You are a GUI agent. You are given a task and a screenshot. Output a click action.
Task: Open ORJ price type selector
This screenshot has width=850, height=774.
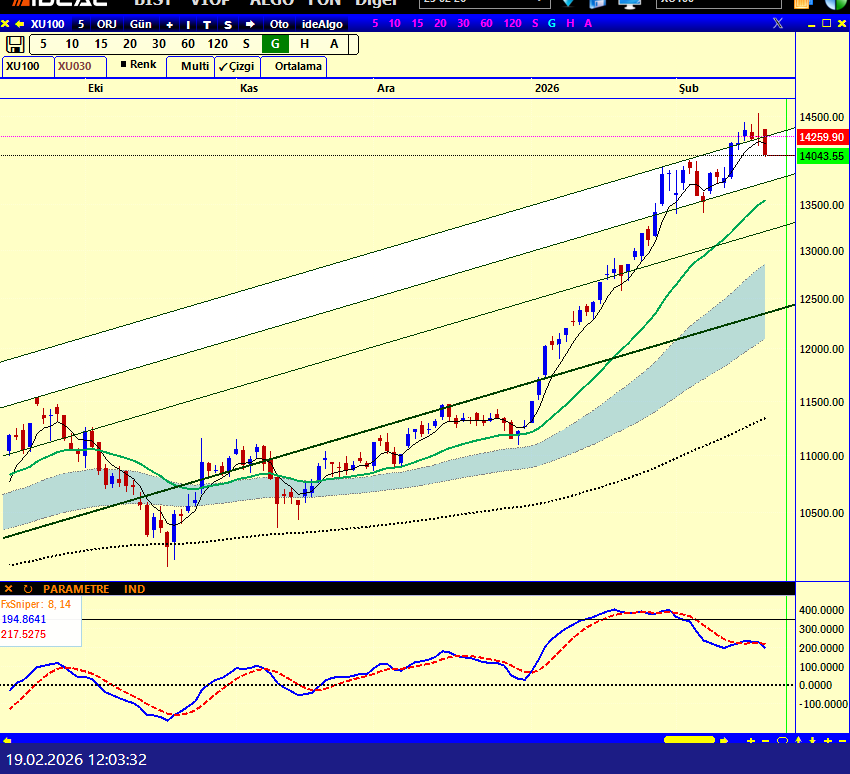[x=107, y=24]
